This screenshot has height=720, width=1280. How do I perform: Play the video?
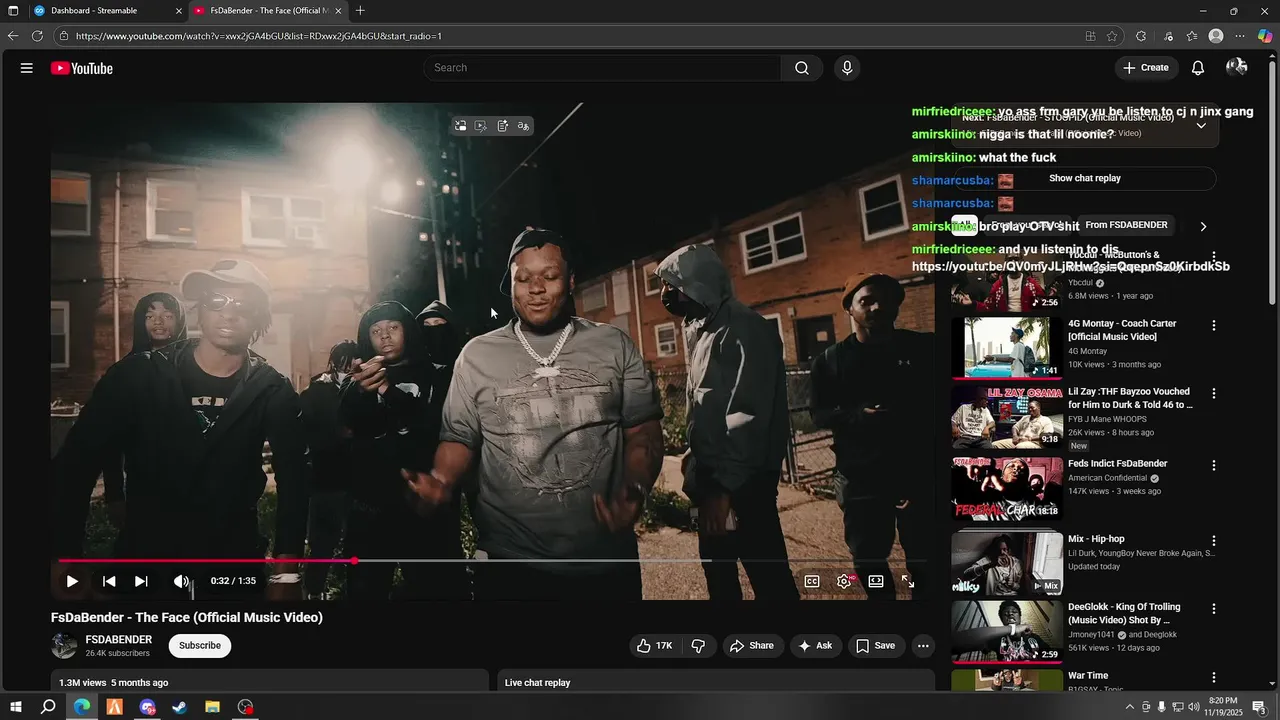pyautogui.click(x=72, y=581)
